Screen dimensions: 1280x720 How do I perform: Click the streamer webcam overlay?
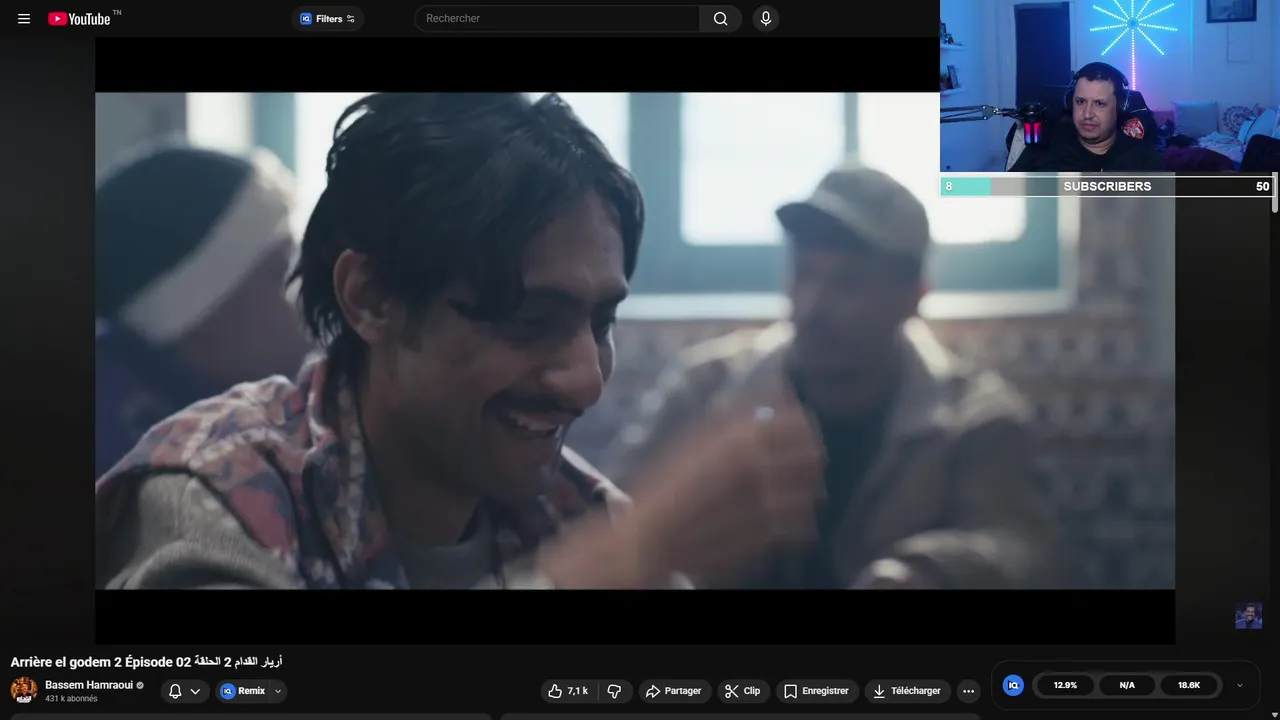[x=1110, y=86]
